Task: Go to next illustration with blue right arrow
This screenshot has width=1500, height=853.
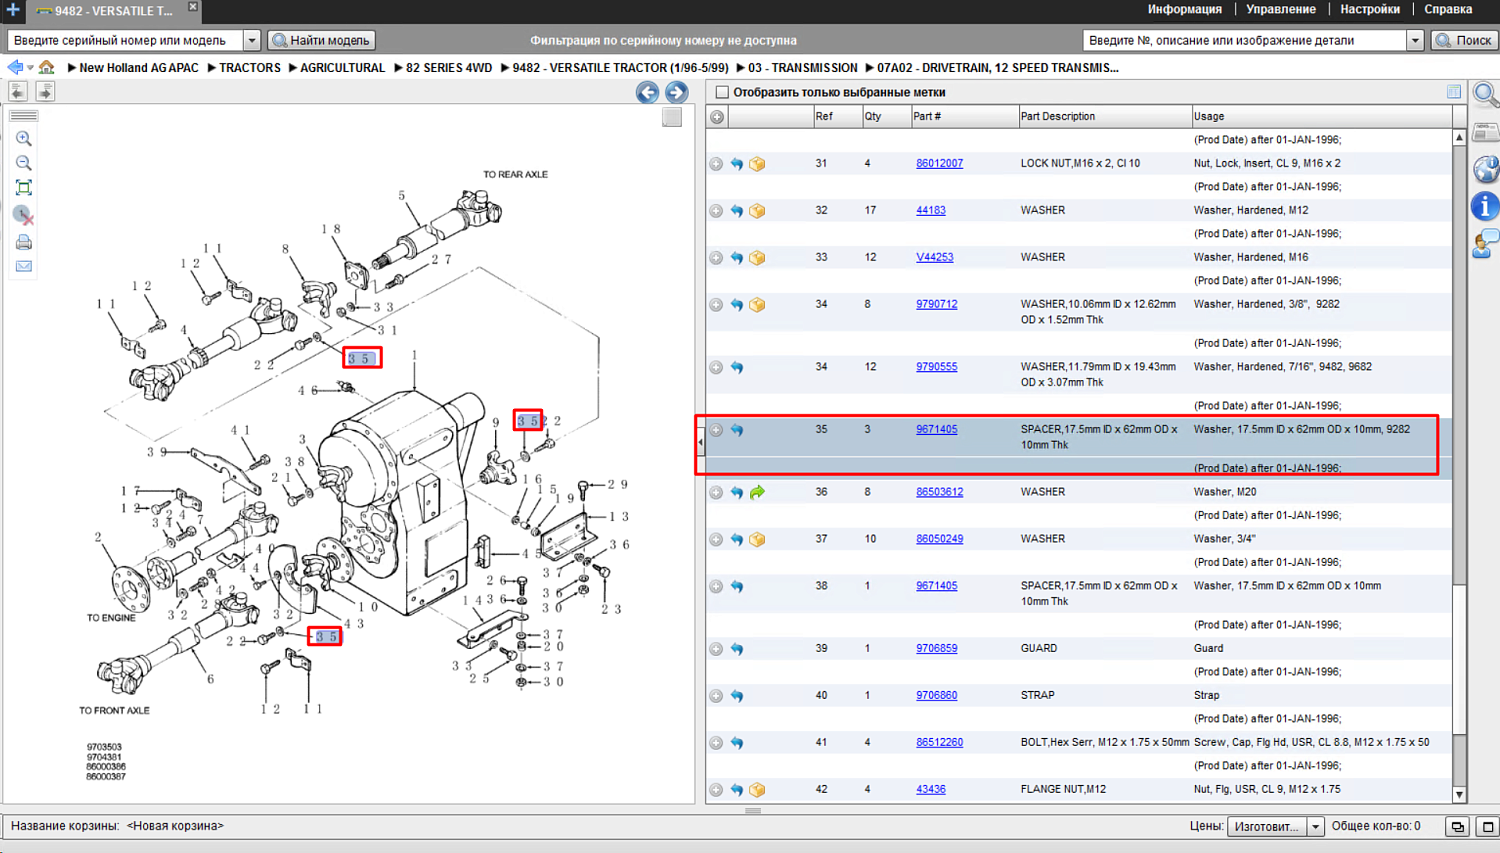Action: click(x=677, y=93)
